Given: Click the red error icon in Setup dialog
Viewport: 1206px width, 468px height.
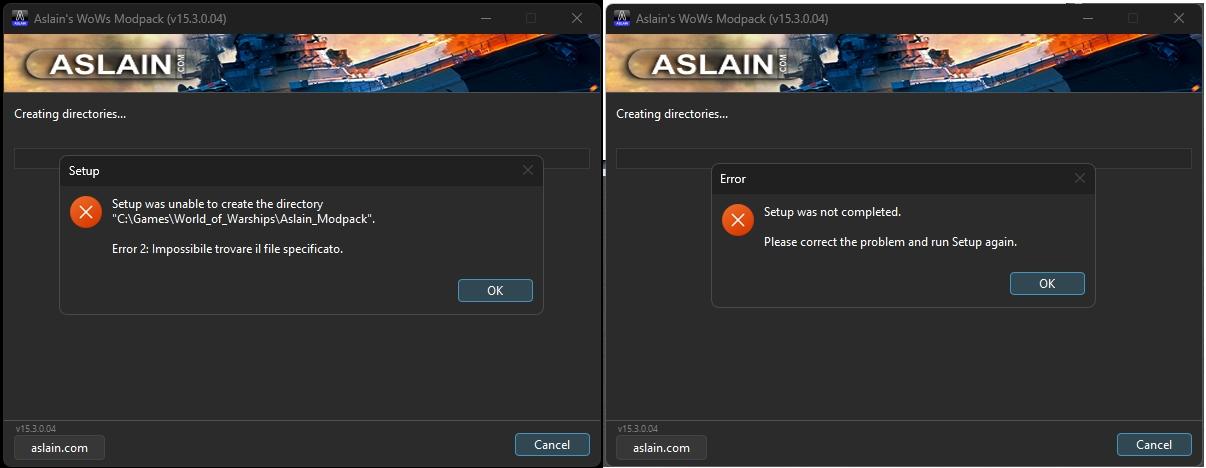Looking at the screenshot, I should coord(86,212).
